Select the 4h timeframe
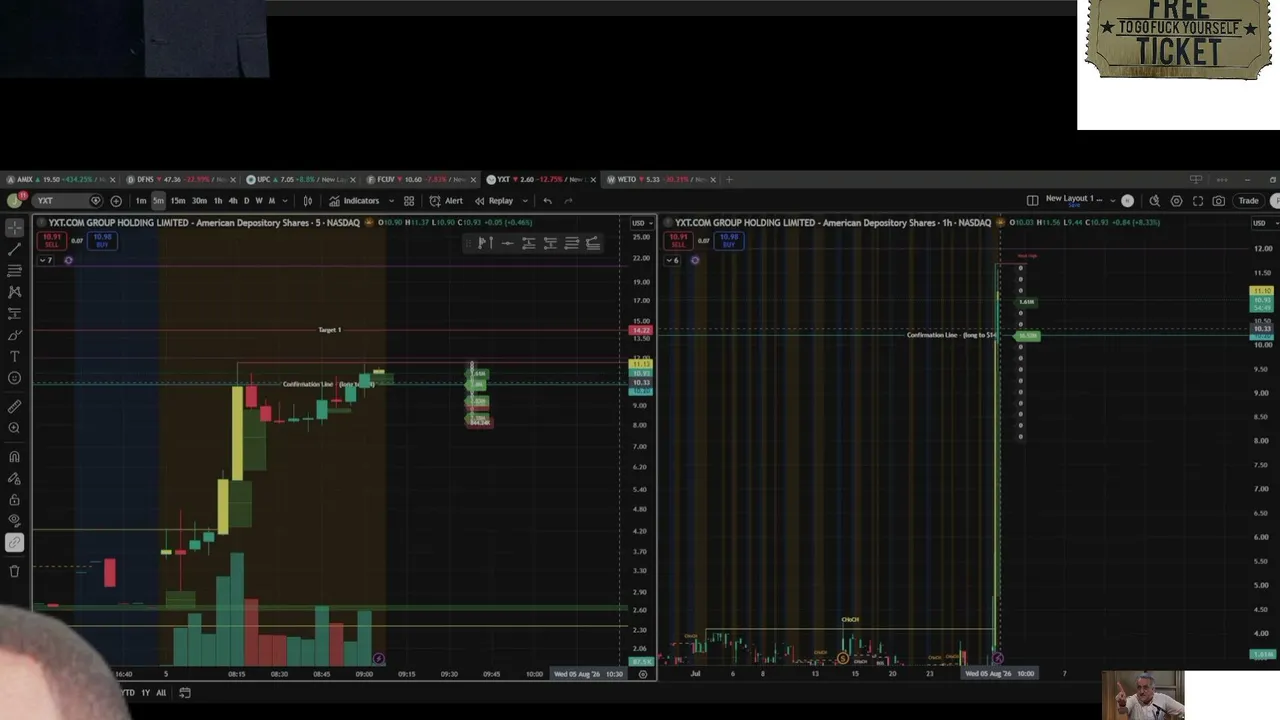1280x720 pixels. (233, 201)
